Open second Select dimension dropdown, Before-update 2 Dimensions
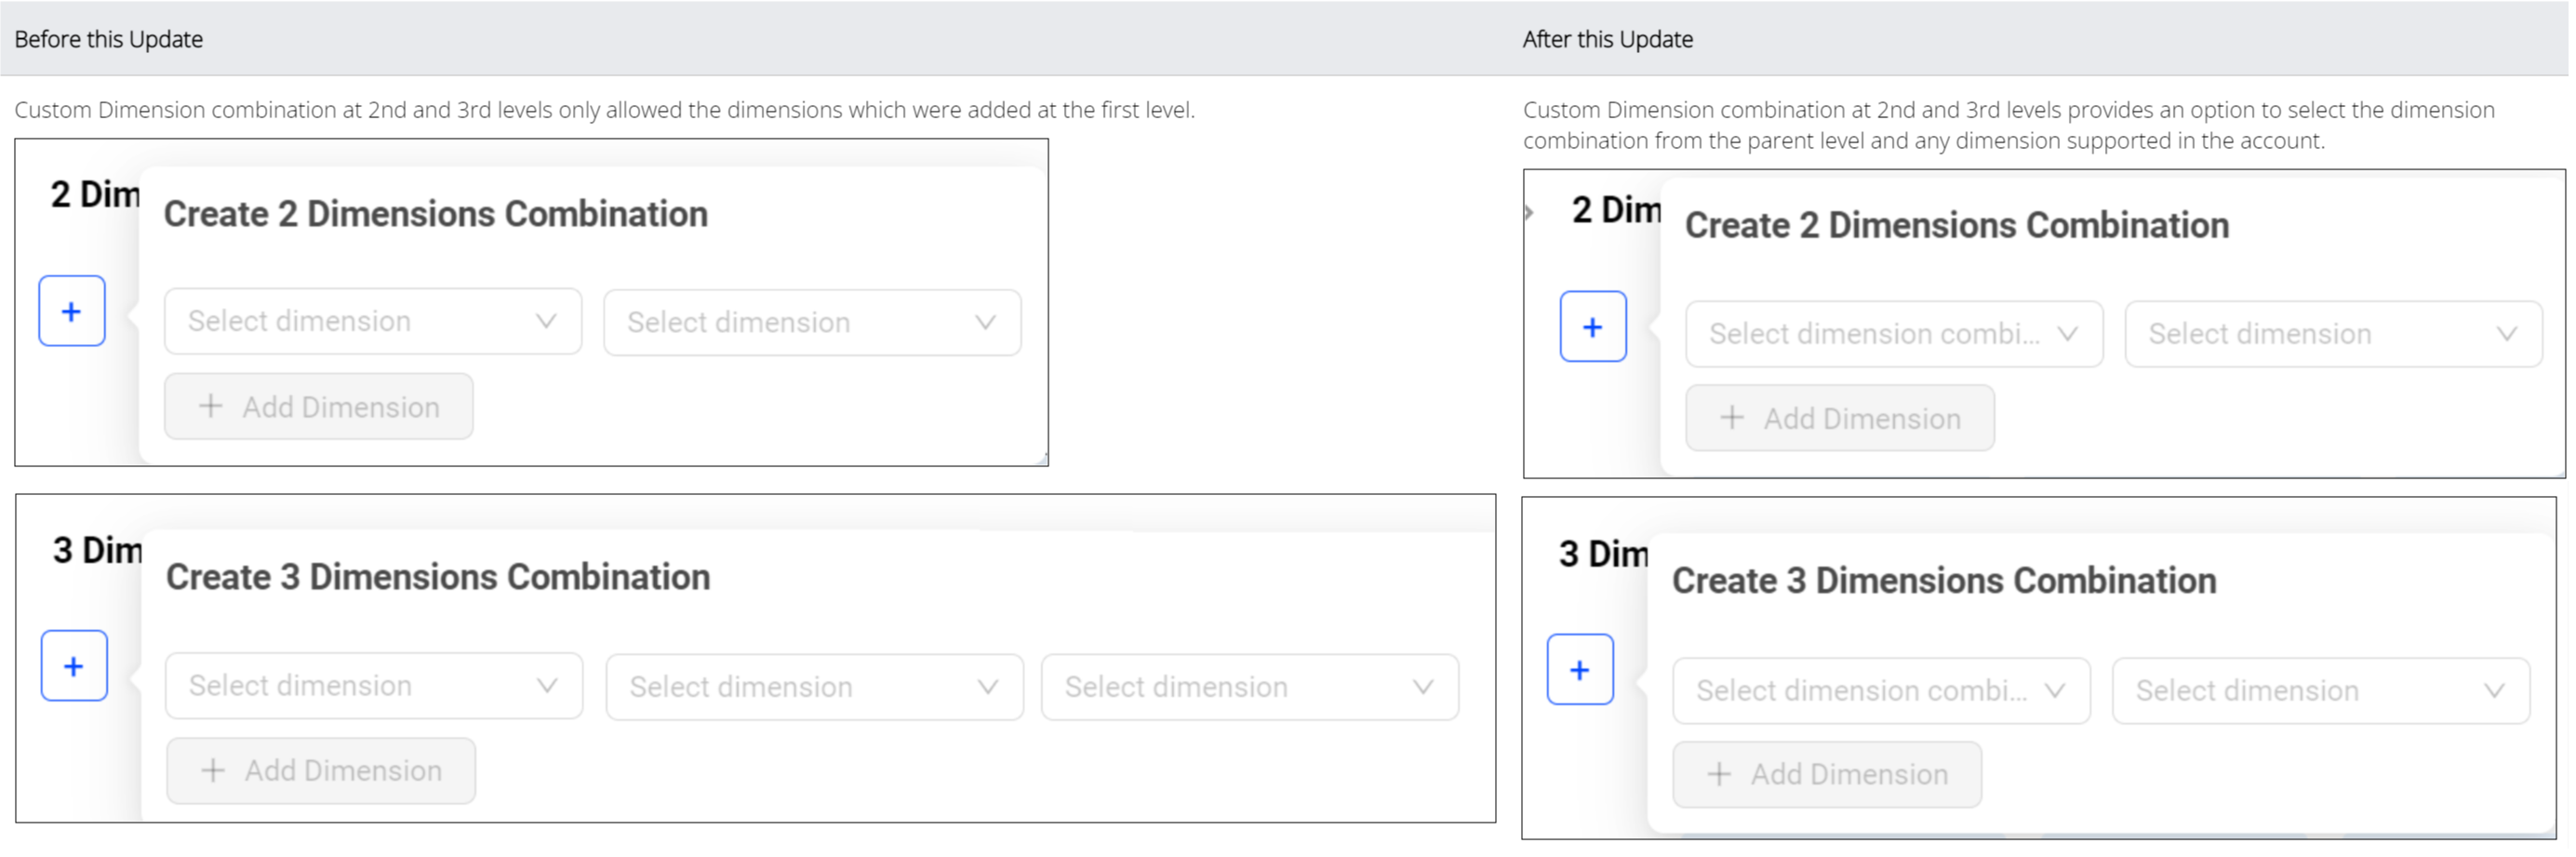This screenshot has height=857, width=2576. tap(811, 323)
